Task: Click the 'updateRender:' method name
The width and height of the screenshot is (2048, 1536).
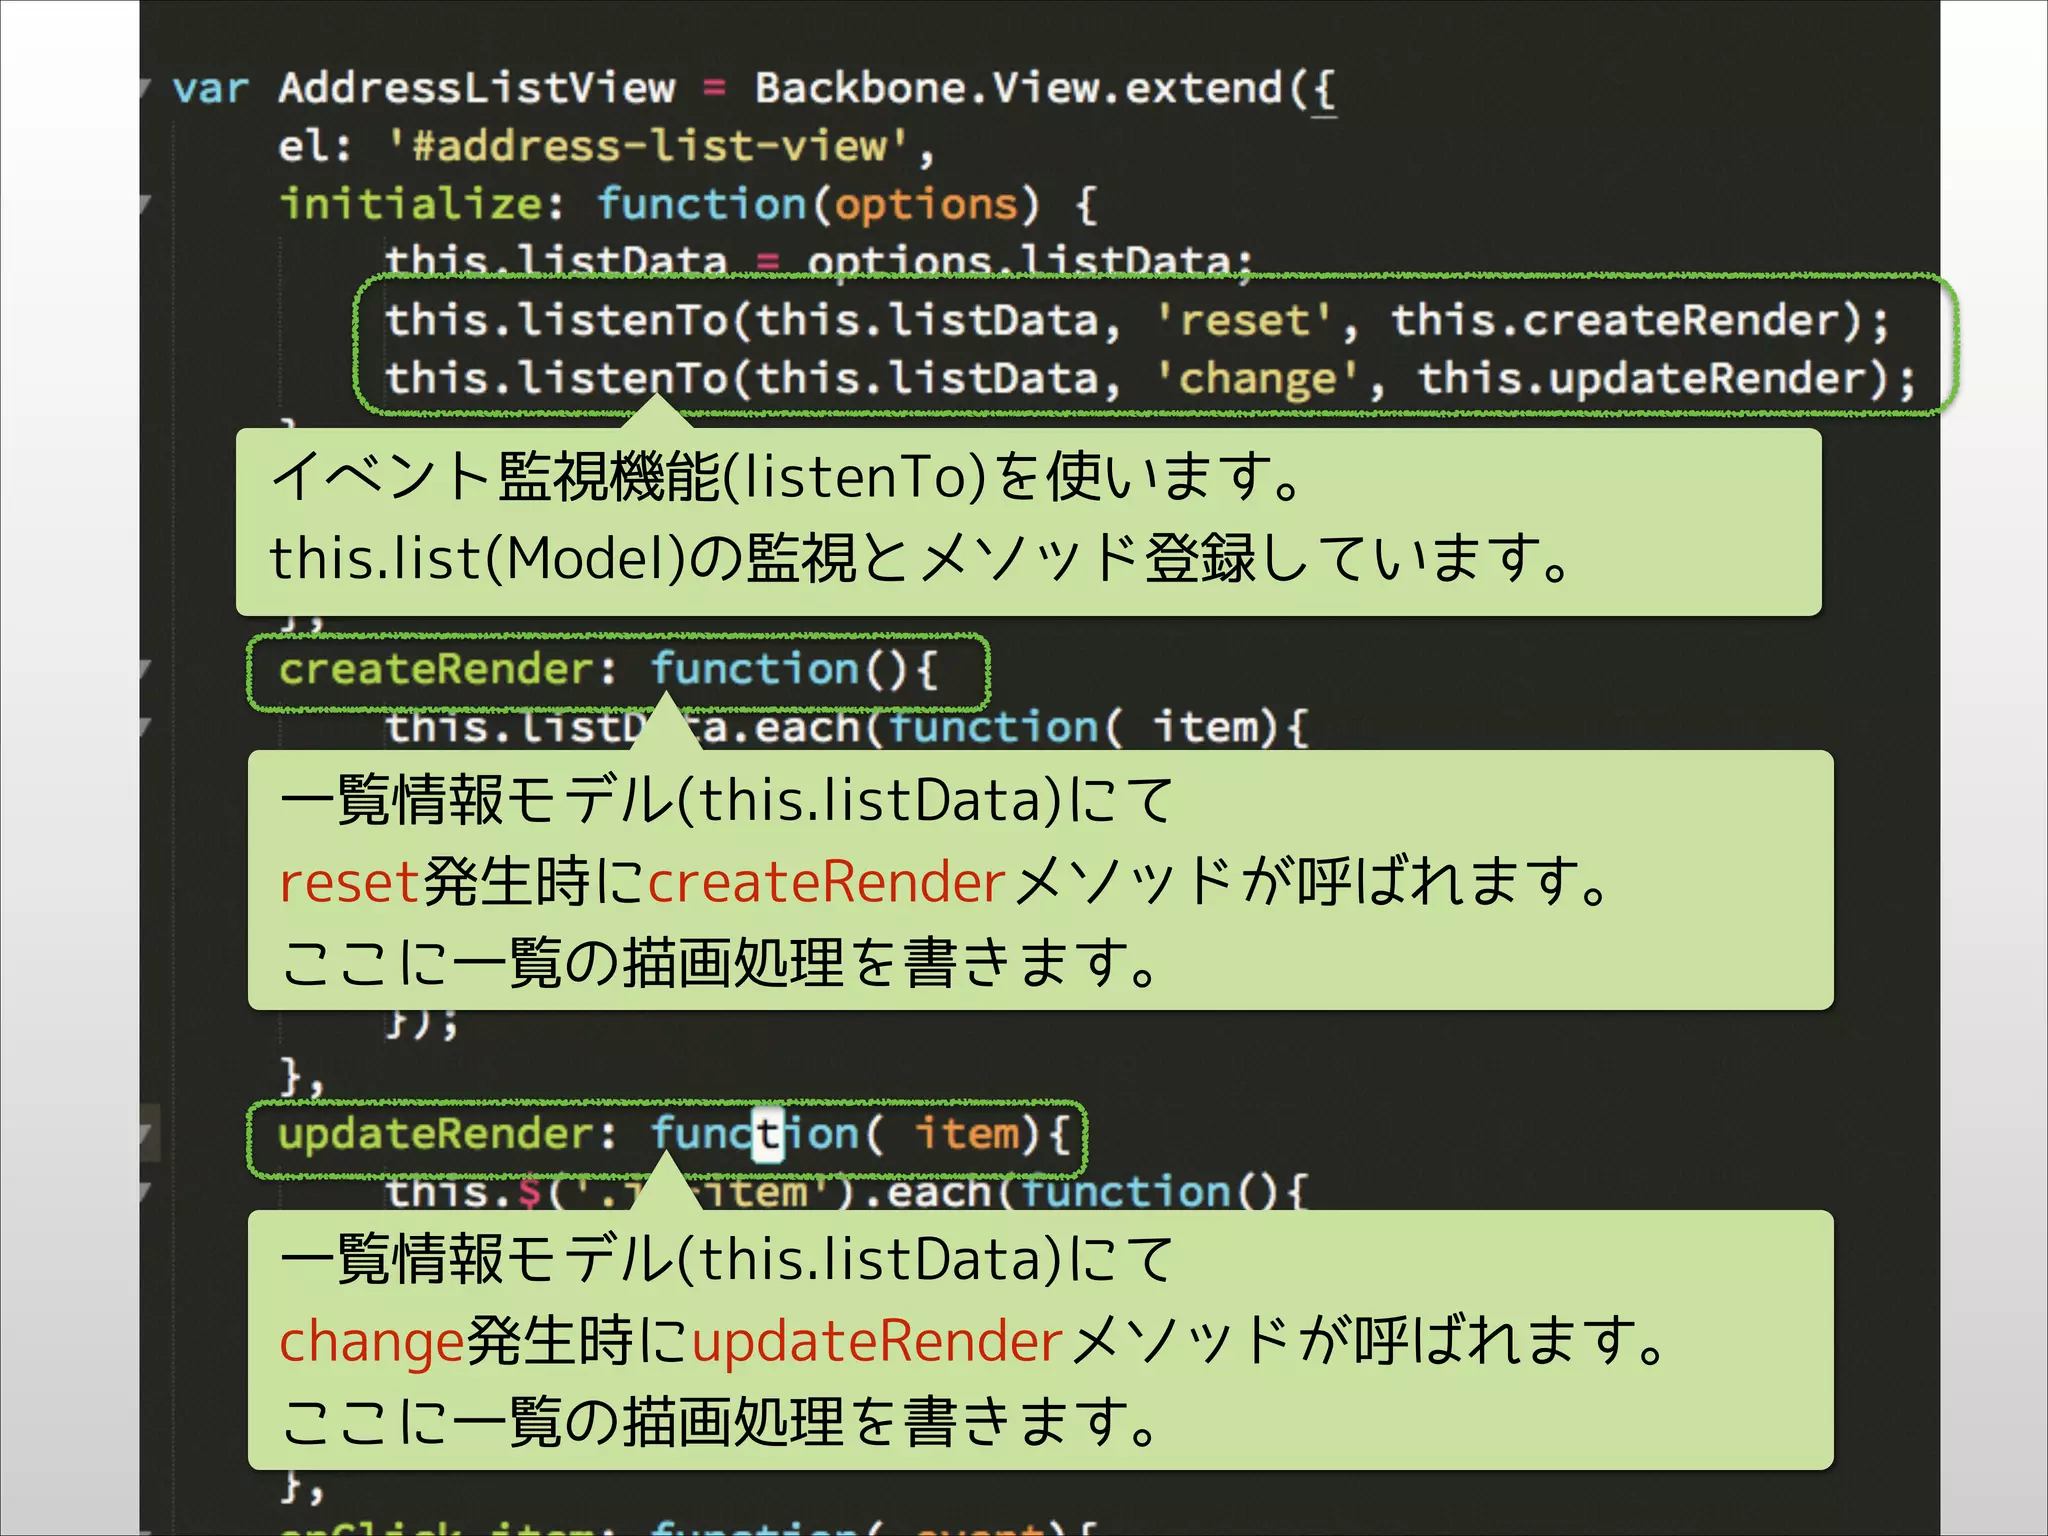Action: click(x=447, y=1135)
